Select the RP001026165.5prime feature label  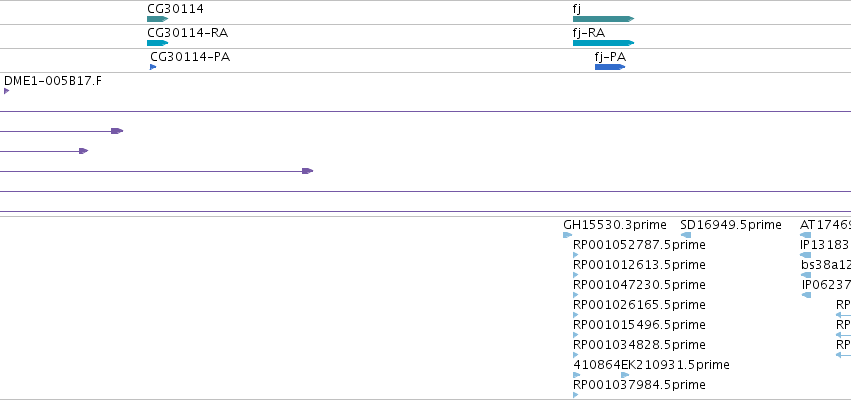pyautogui.click(x=639, y=304)
